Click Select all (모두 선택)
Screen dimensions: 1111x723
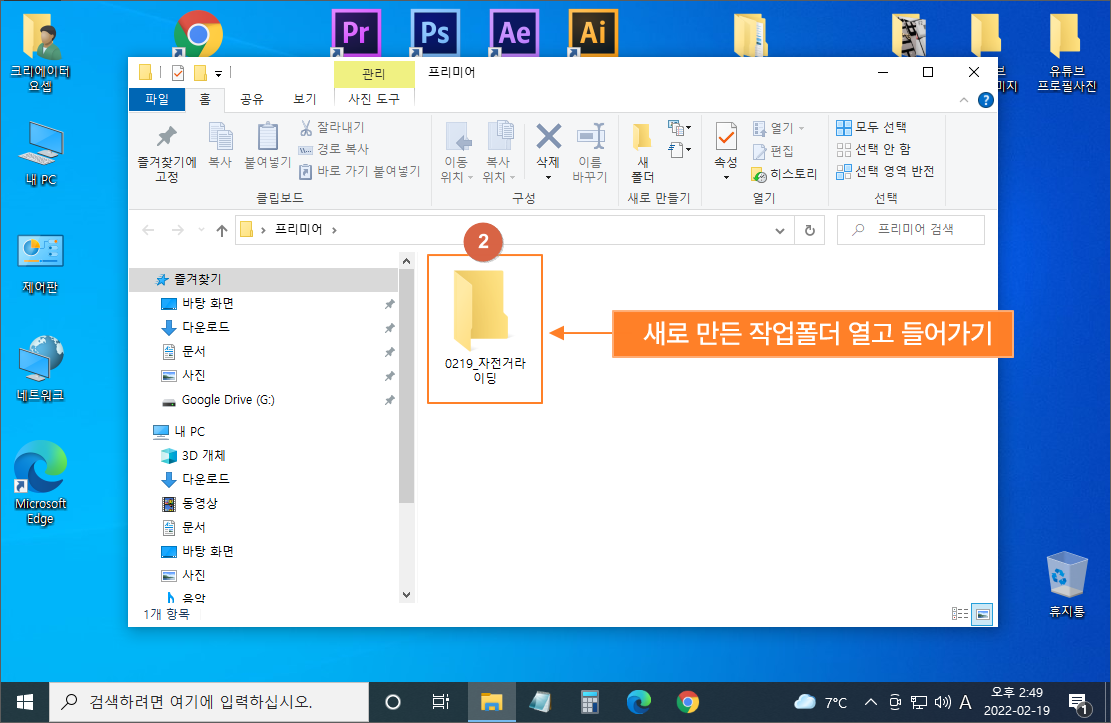pos(872,128)
